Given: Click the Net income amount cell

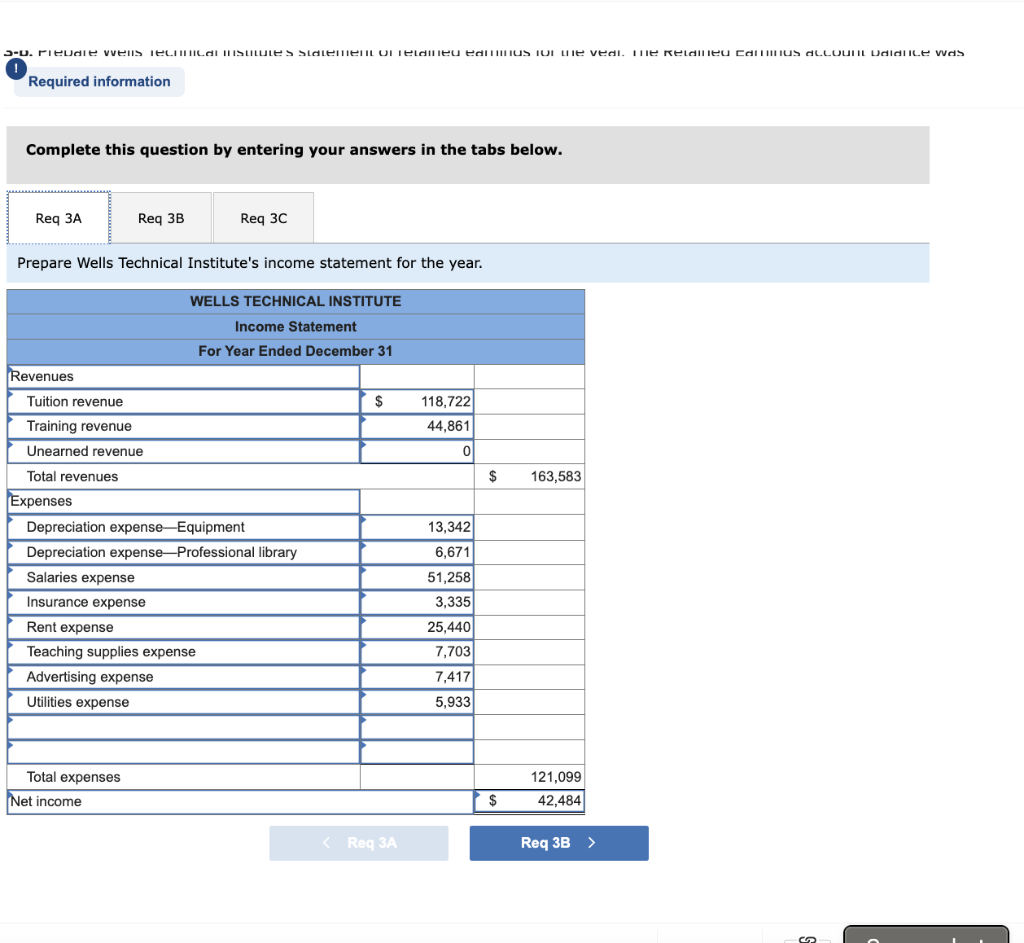Looking at the screenshot, I should [x=528, y=801].
